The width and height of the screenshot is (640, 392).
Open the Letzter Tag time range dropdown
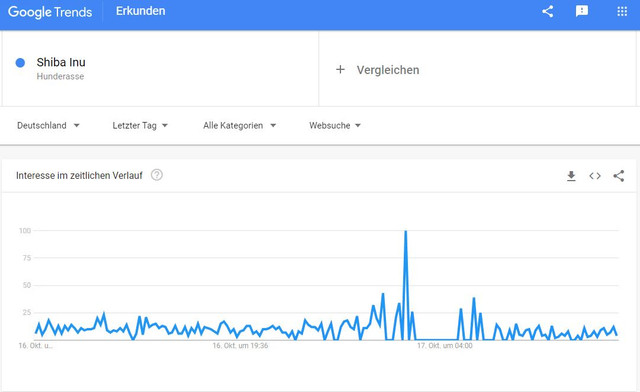(x=140, y=126)
